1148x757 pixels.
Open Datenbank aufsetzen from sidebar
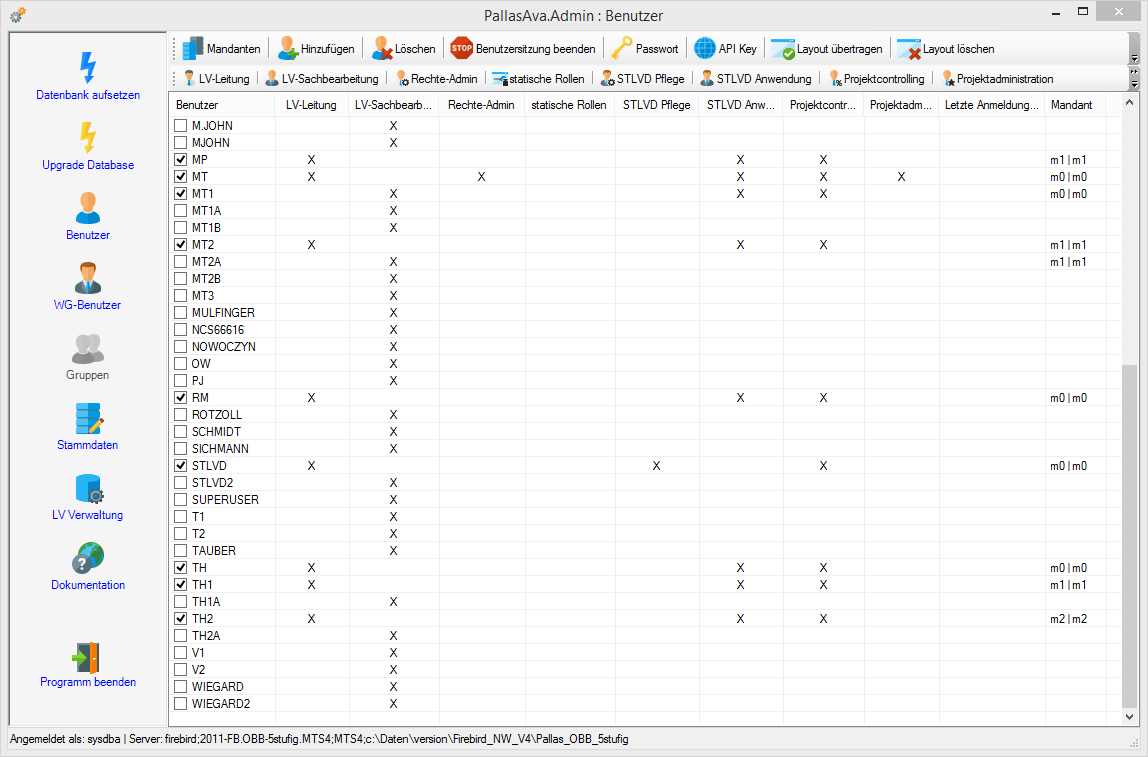(x=88, y=75)
